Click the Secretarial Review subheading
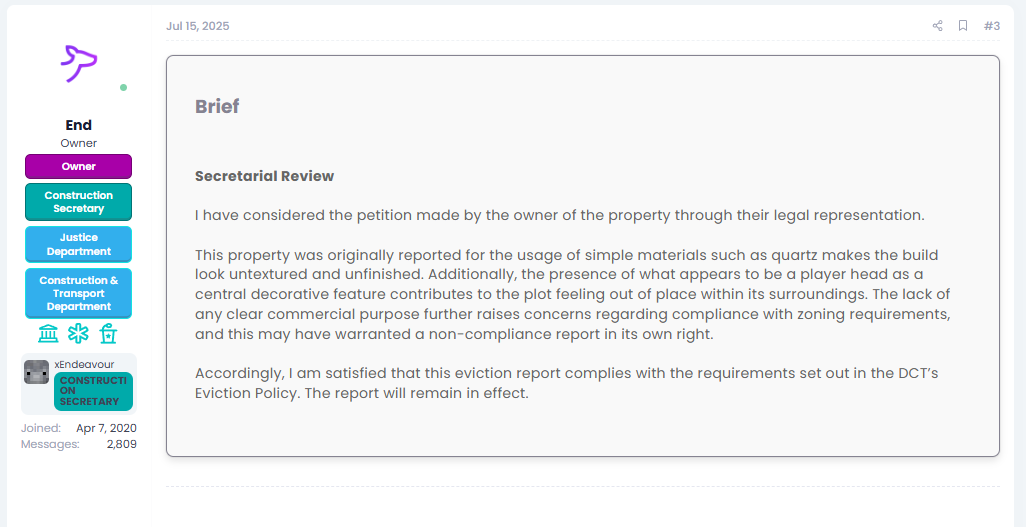 [264, 176]
